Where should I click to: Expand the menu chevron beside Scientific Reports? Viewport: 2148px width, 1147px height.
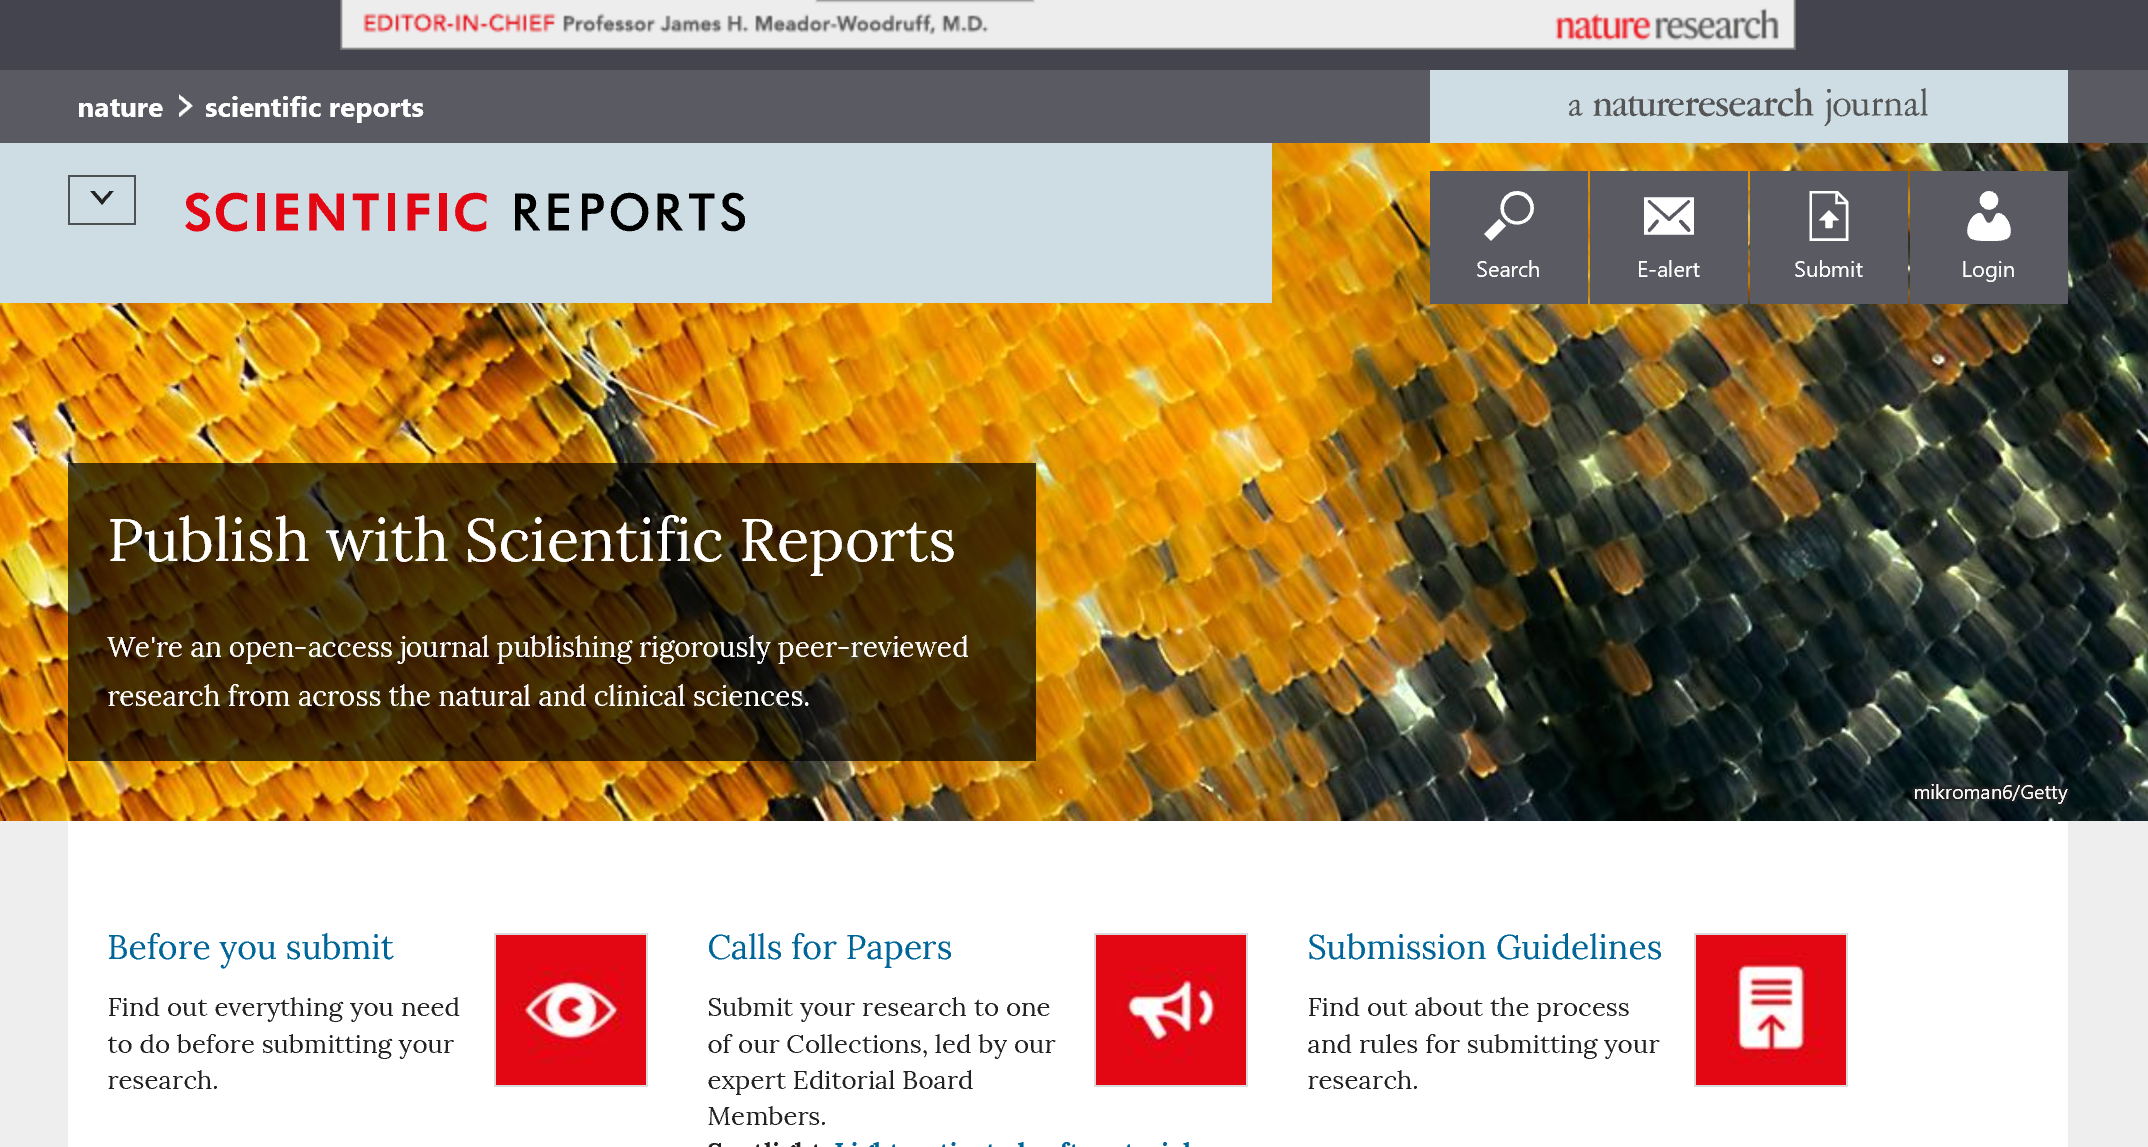tap(102, 199)
